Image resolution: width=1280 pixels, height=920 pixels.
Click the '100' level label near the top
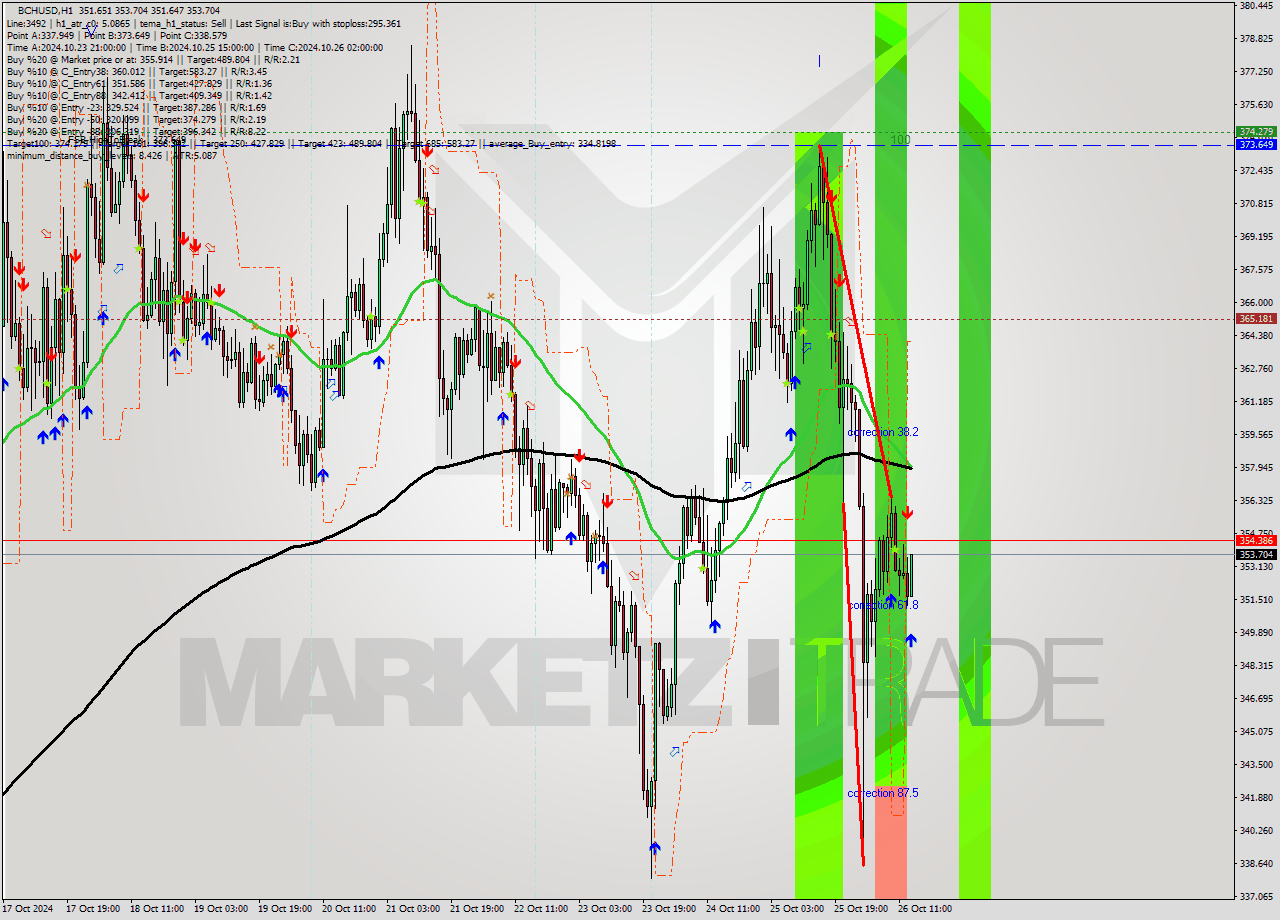[900, 140]
